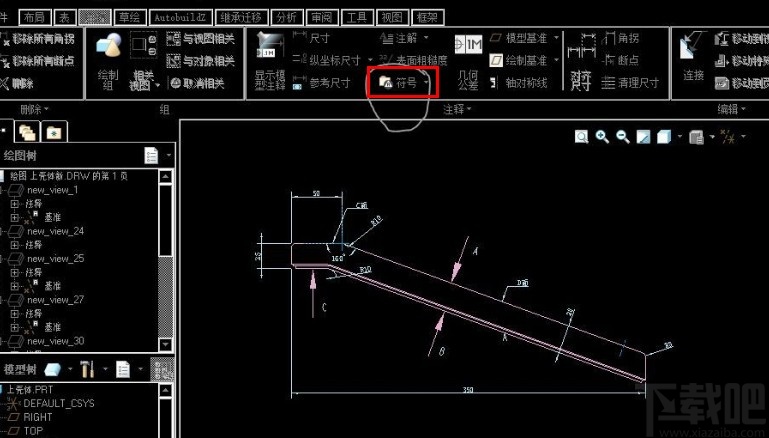Open the datum display filters dropdown
The width and height of the screenshot is (769, 438).
click(743, 137)
